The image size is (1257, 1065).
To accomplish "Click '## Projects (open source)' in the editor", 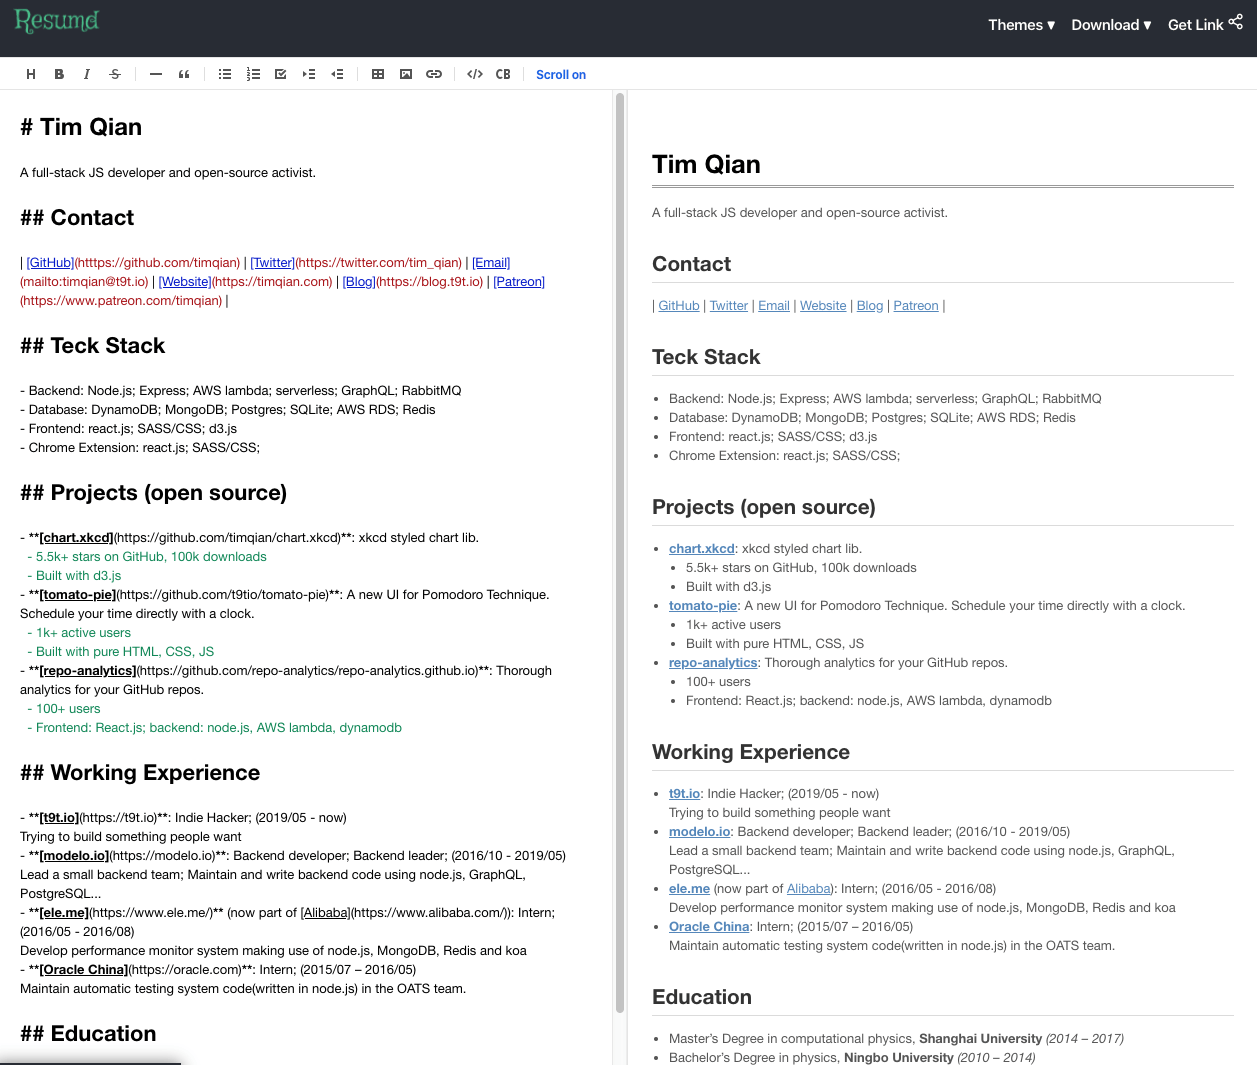I will click(x=153, y=493).
